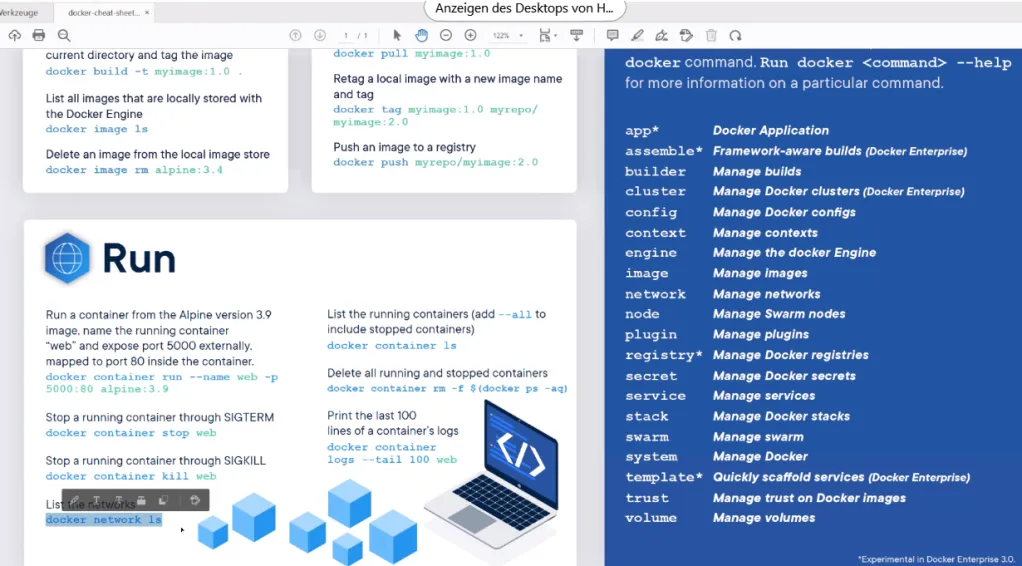Click the 'config' command entry
Viewport: 1022px width, 566px height.
click(650, 213)
